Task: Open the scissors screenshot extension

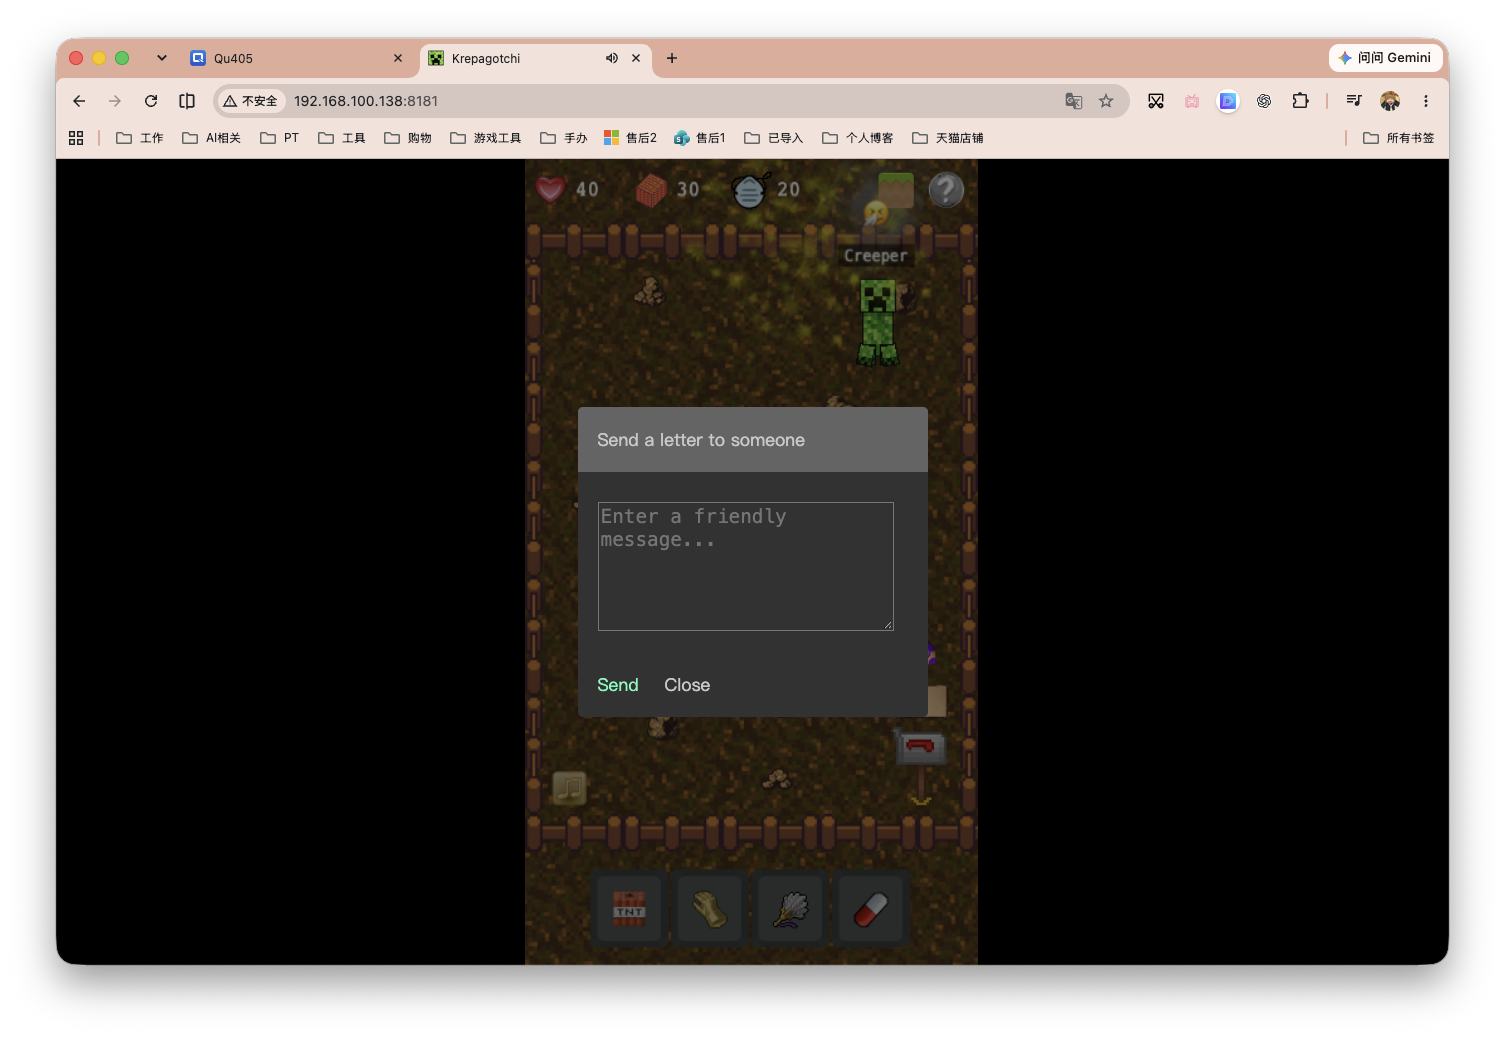Action: pyautogui.click(x=1156, y=101)
